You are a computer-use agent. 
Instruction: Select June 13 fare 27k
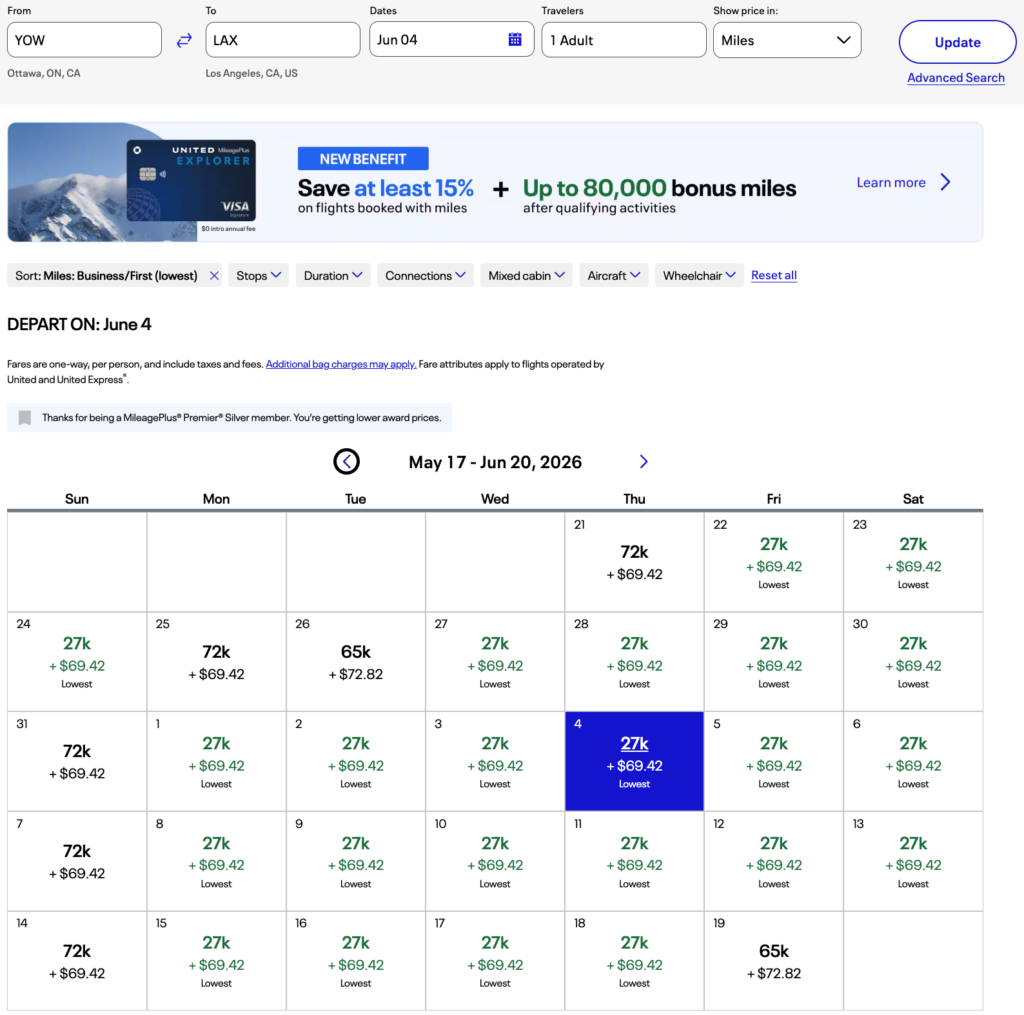coord(913,862)
